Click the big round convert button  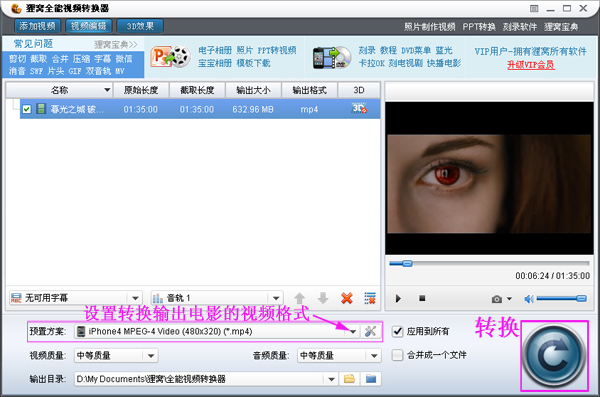pyautogui.click(x=554, y=356)
